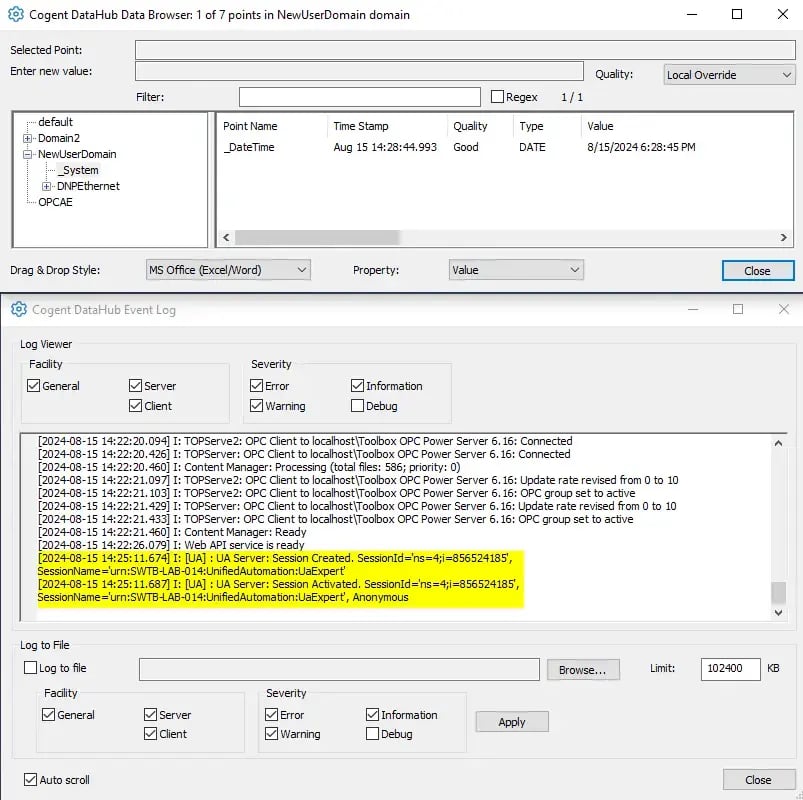The height and width of the screenshot is (800, 803).
Task: Click the Browse button for log file path
Action: (x=582, y=670)
